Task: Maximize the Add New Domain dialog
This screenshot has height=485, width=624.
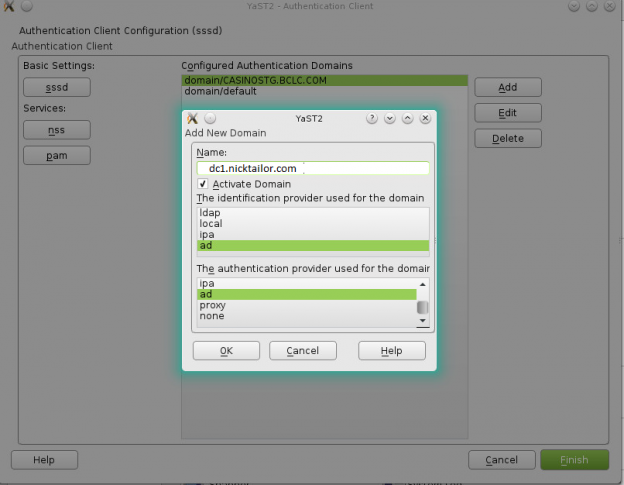Action: [x=408, y=118]
